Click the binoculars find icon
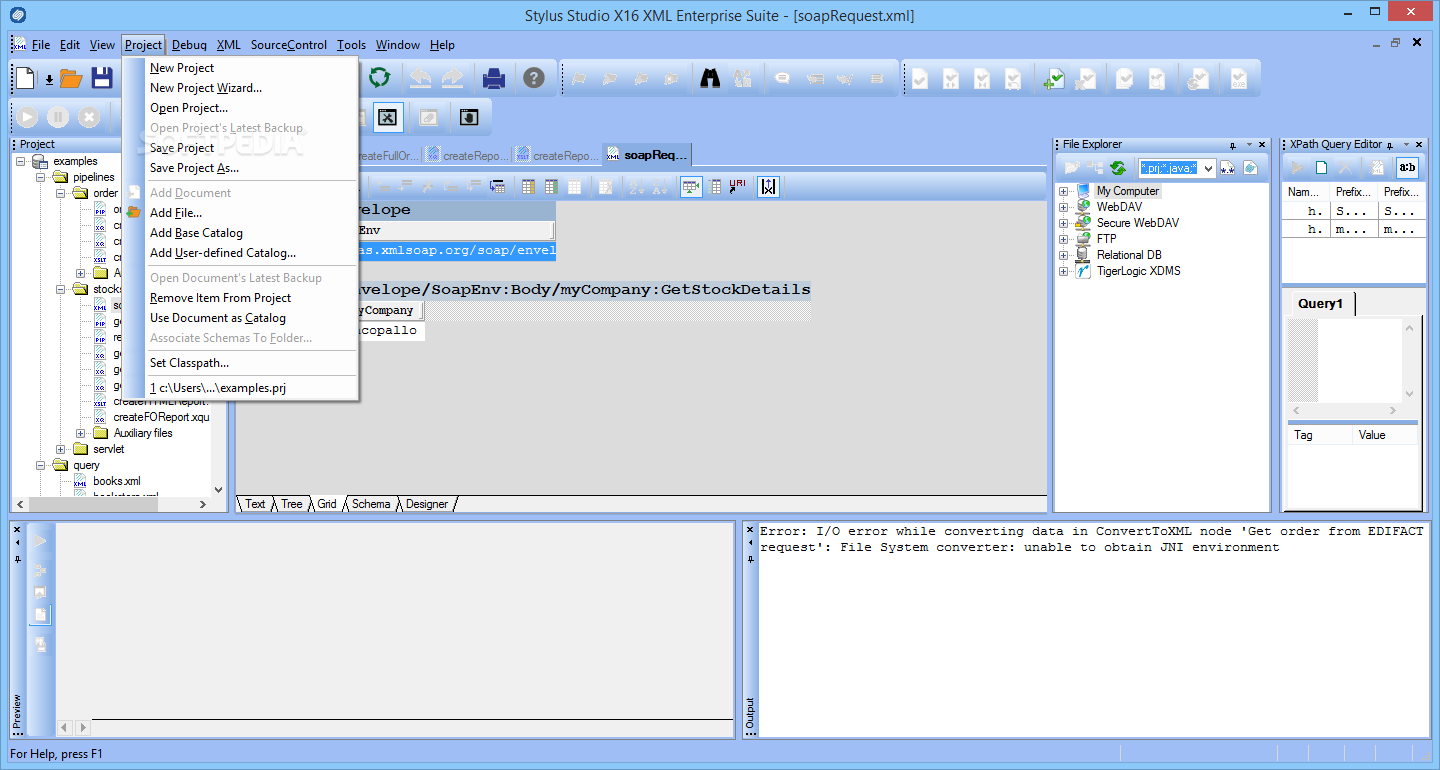Viewport: 1440px width, 770px height. click(x=710, y=78)
